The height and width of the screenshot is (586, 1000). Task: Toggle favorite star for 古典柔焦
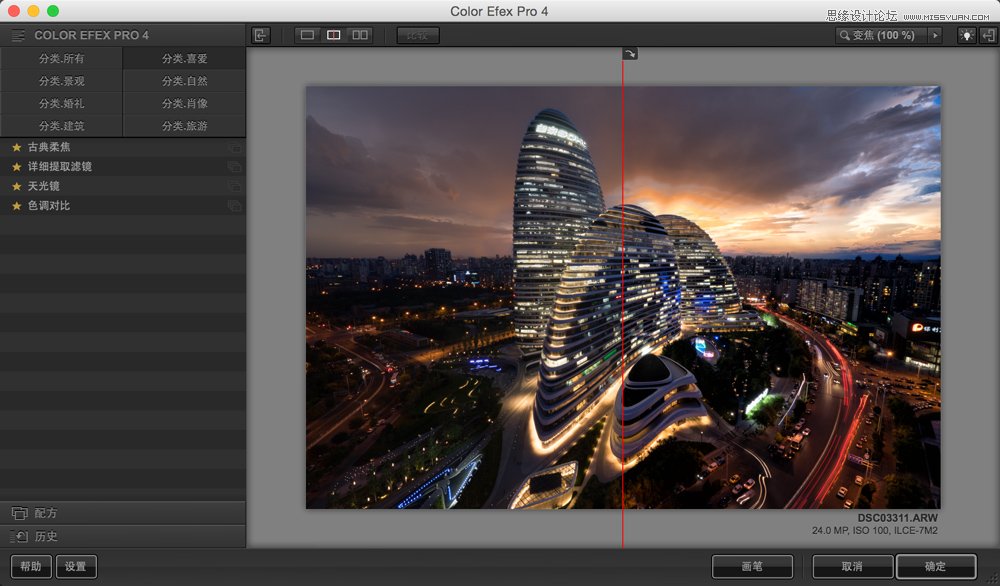click(x=17, y=147)
